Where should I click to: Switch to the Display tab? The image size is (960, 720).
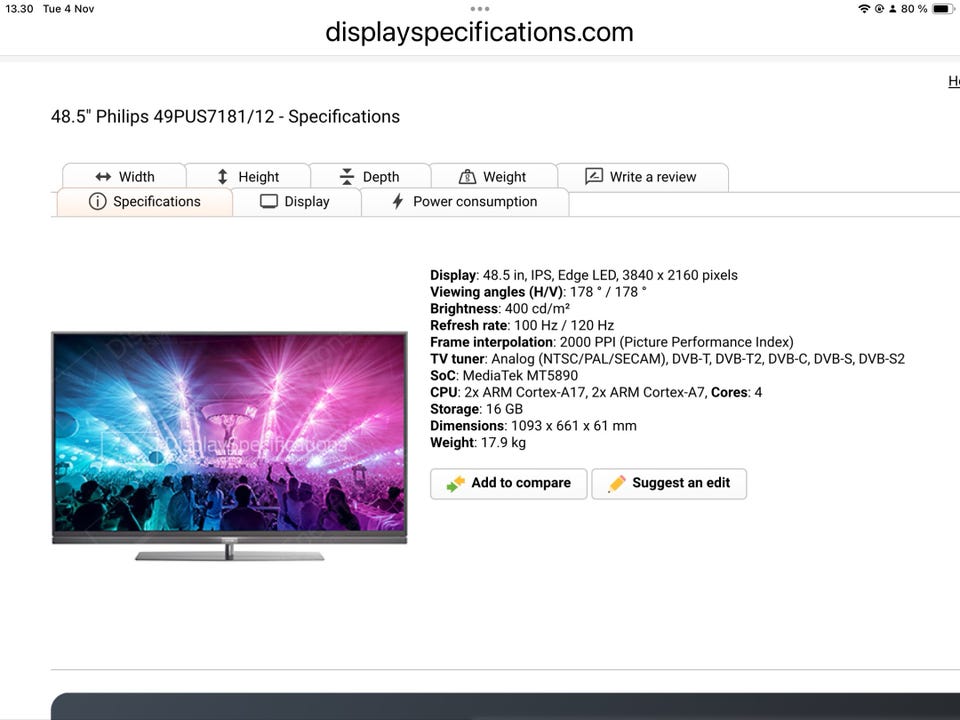(x=296, y=201)
